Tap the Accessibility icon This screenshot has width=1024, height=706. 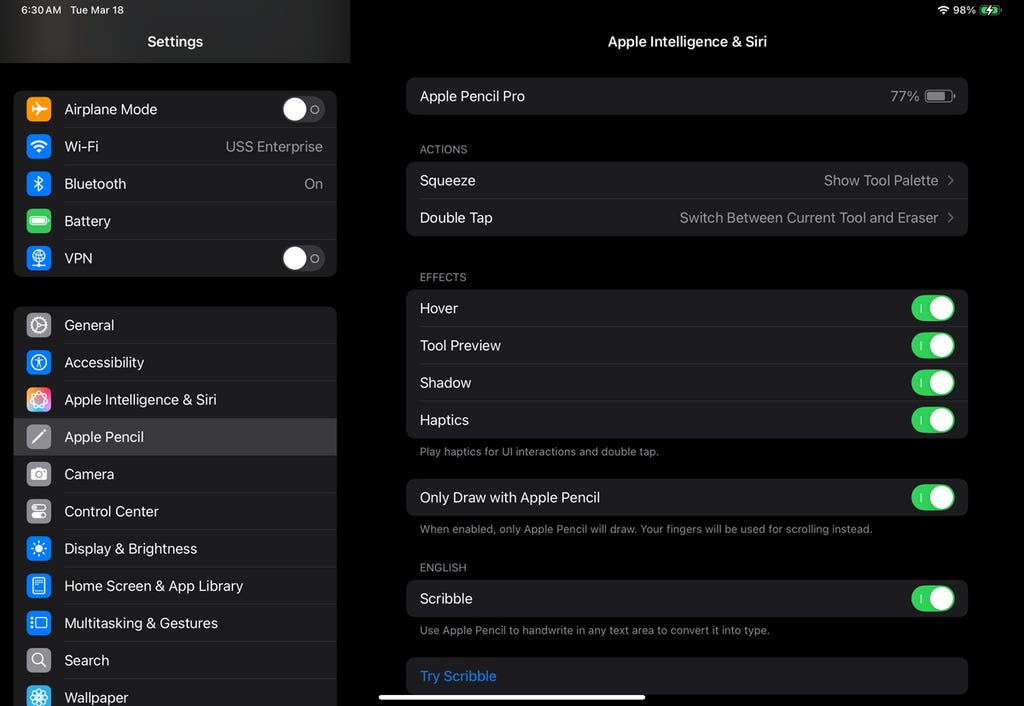[39, 362]
